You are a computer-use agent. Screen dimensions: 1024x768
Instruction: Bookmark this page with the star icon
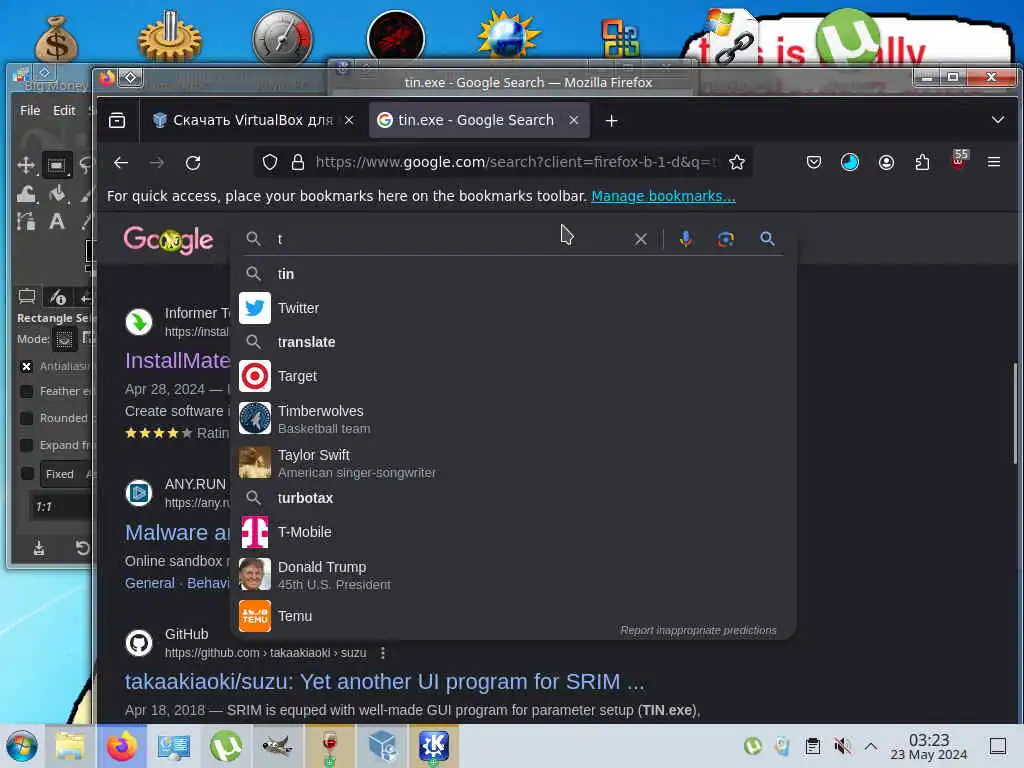[x=737, y=163]
